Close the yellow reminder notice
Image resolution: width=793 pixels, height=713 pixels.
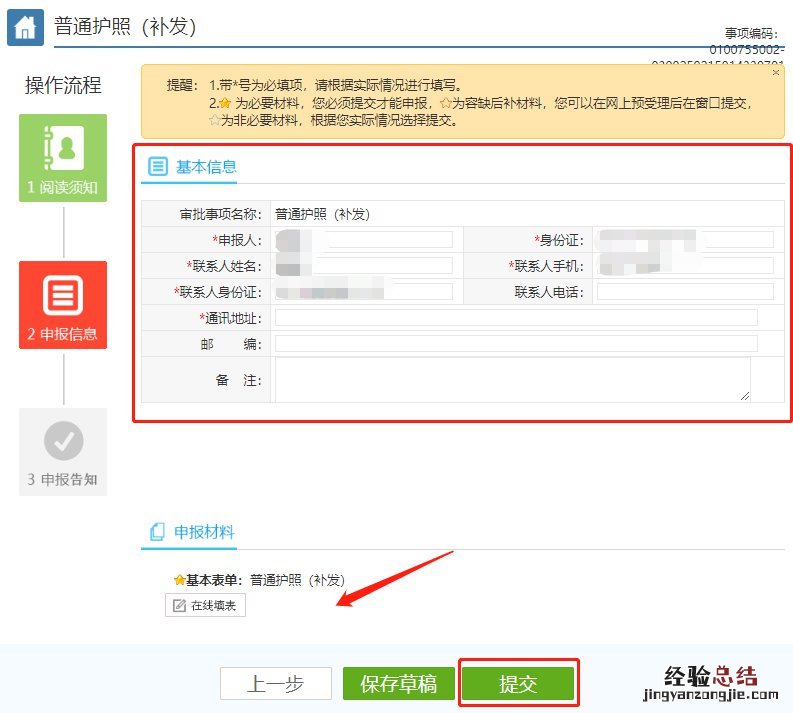click(776, 73)
